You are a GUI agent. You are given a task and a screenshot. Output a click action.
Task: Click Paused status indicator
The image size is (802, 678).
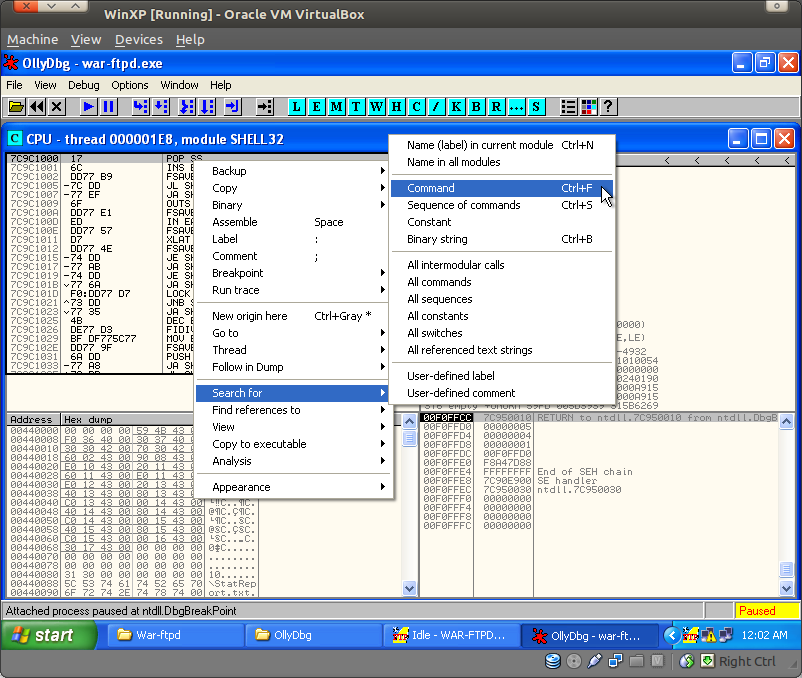pos(767,611)
